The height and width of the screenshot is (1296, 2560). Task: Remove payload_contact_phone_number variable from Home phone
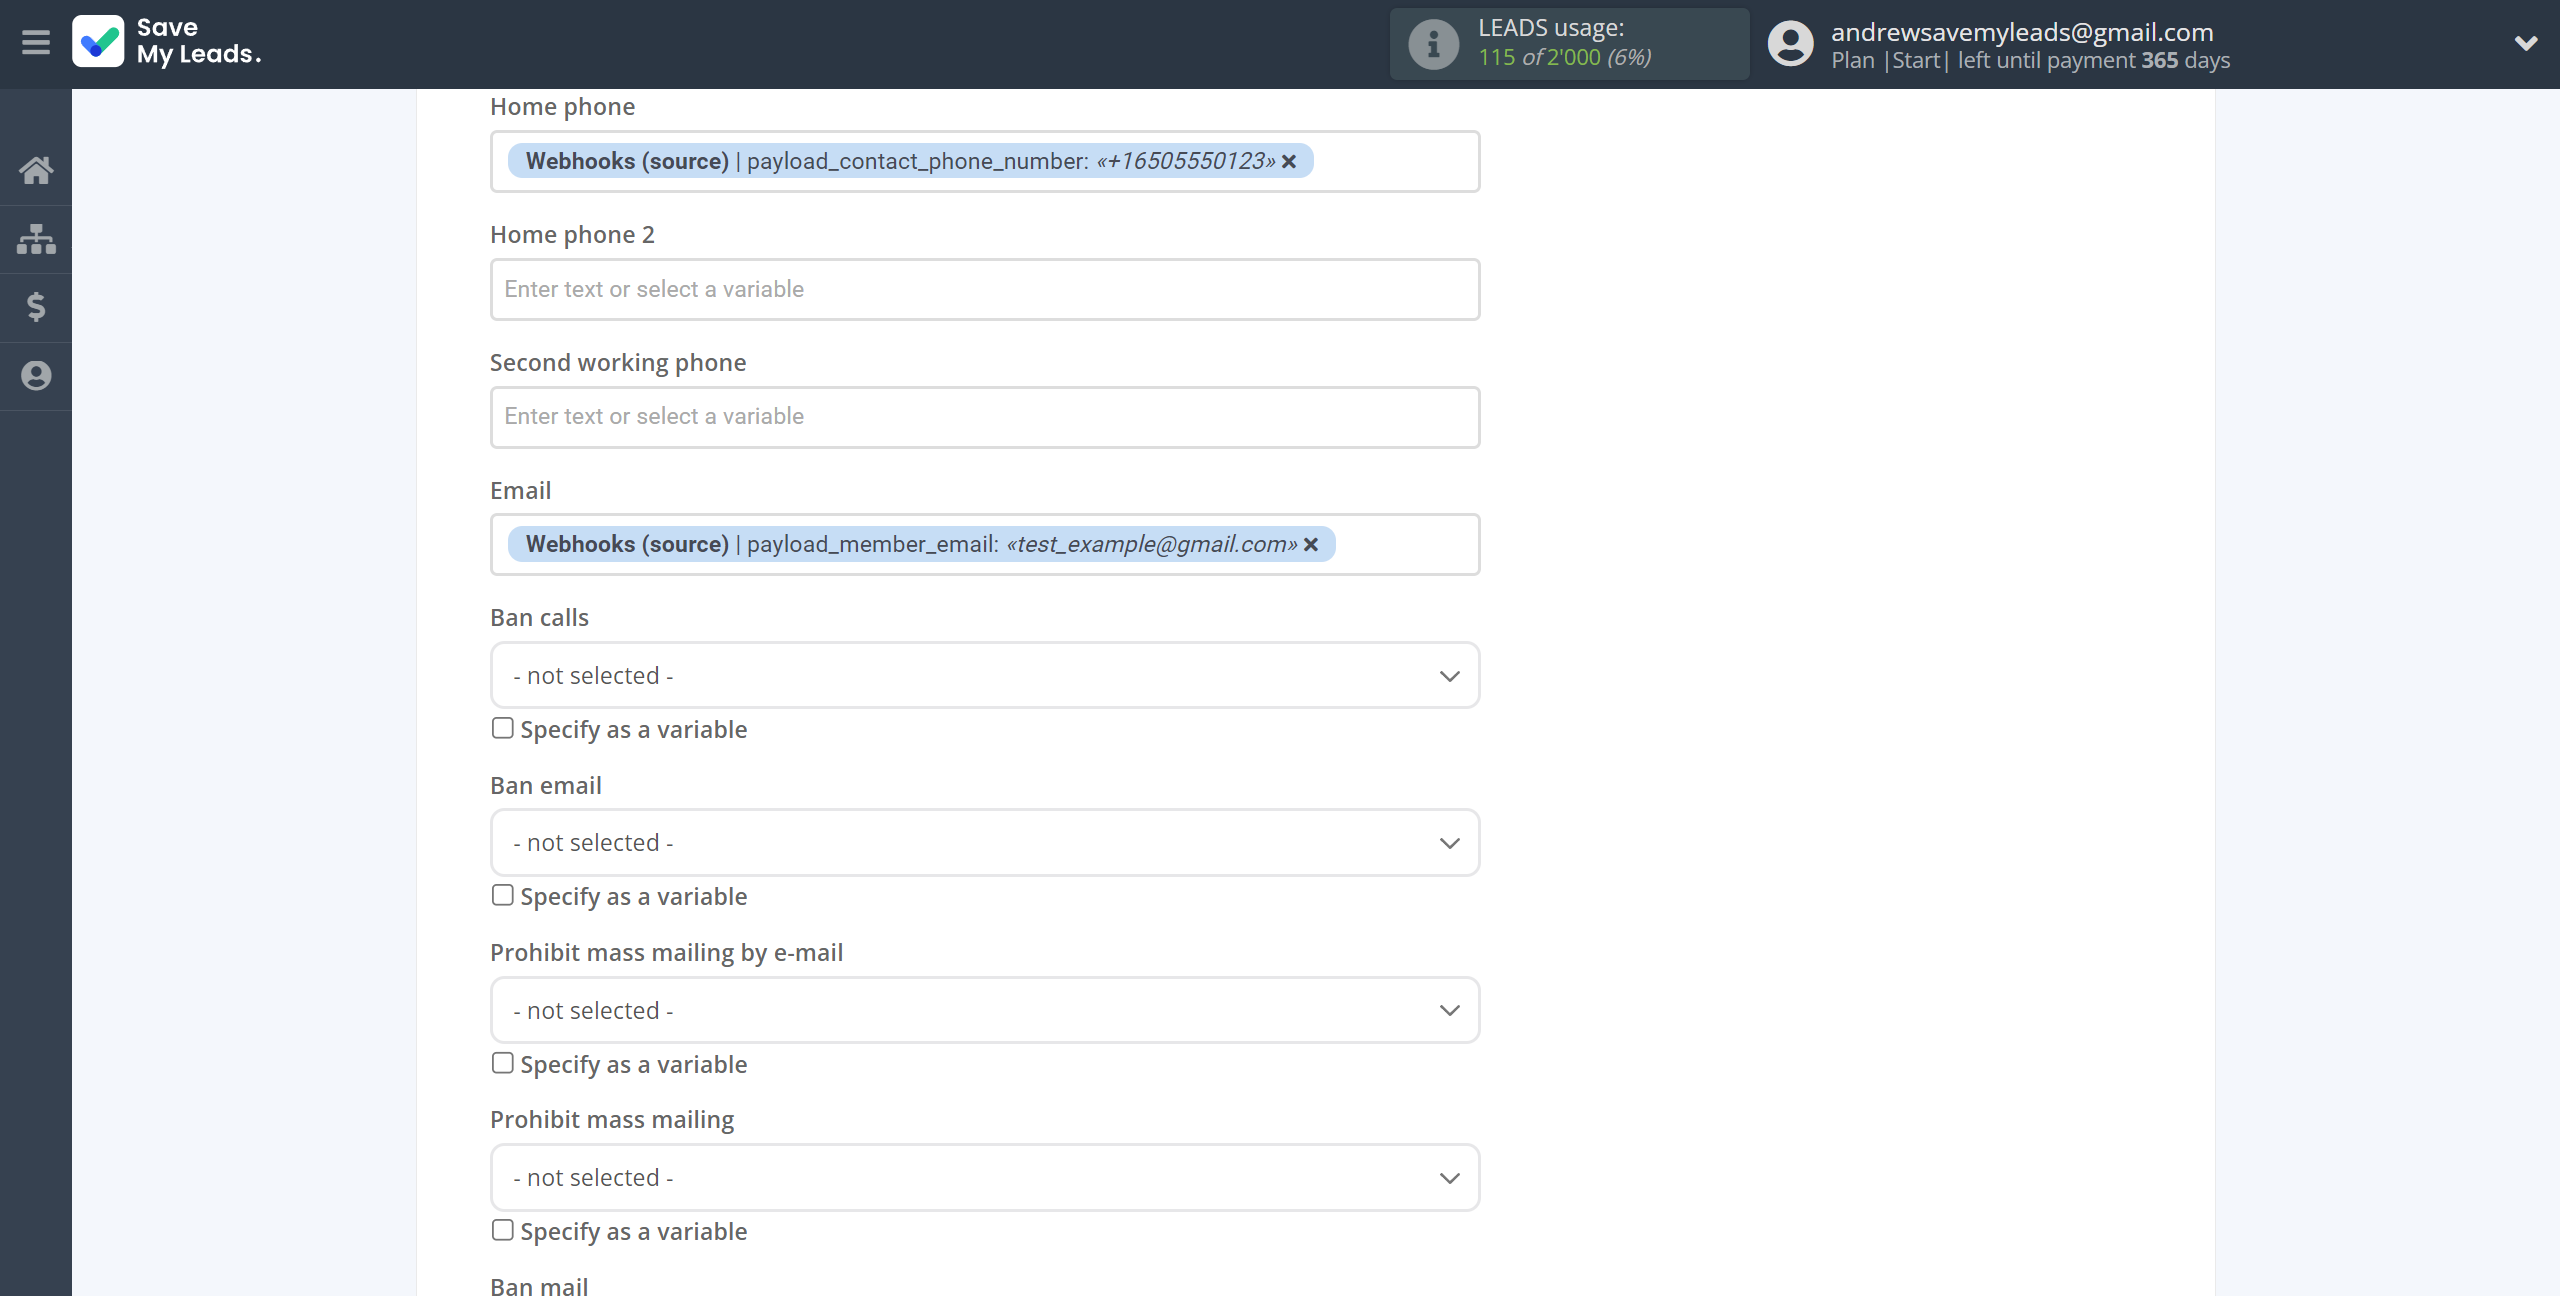pos(1289,162)
